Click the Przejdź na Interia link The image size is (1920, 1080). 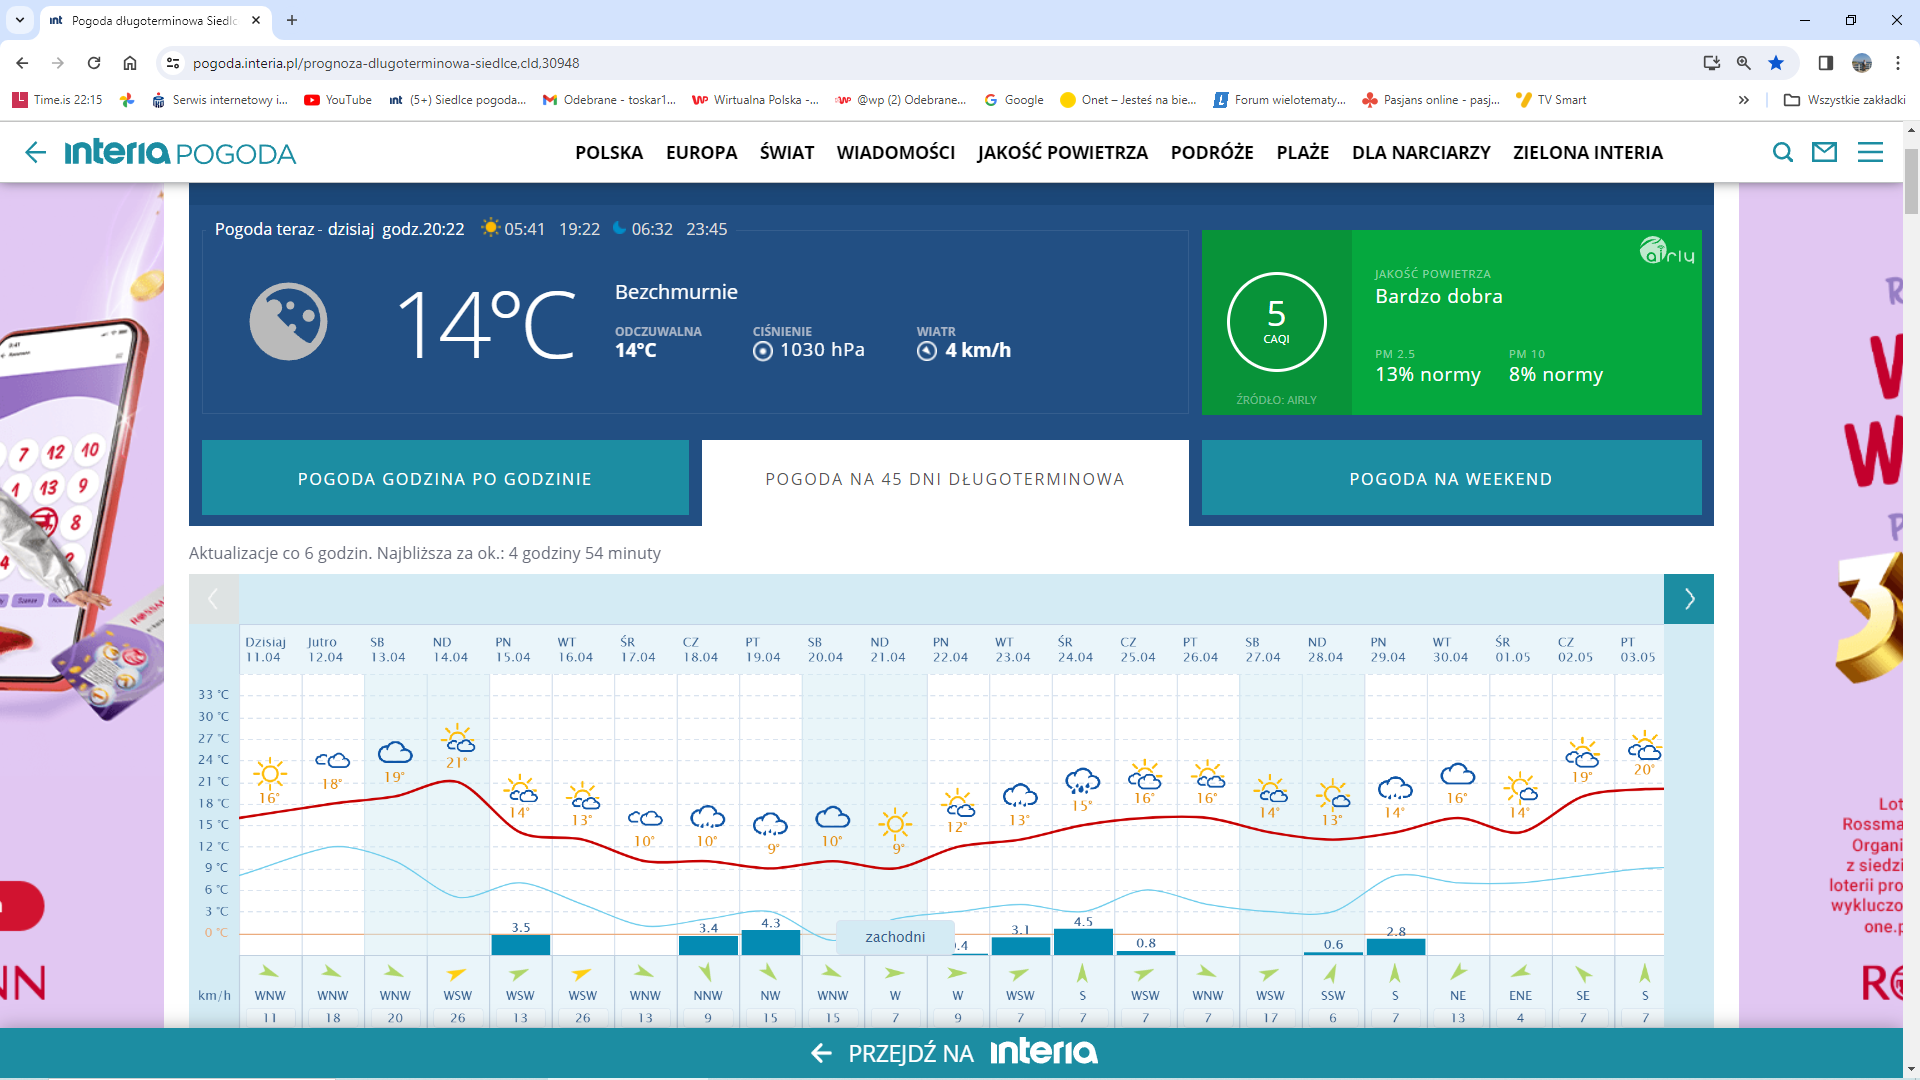[x=953, y=1053]
